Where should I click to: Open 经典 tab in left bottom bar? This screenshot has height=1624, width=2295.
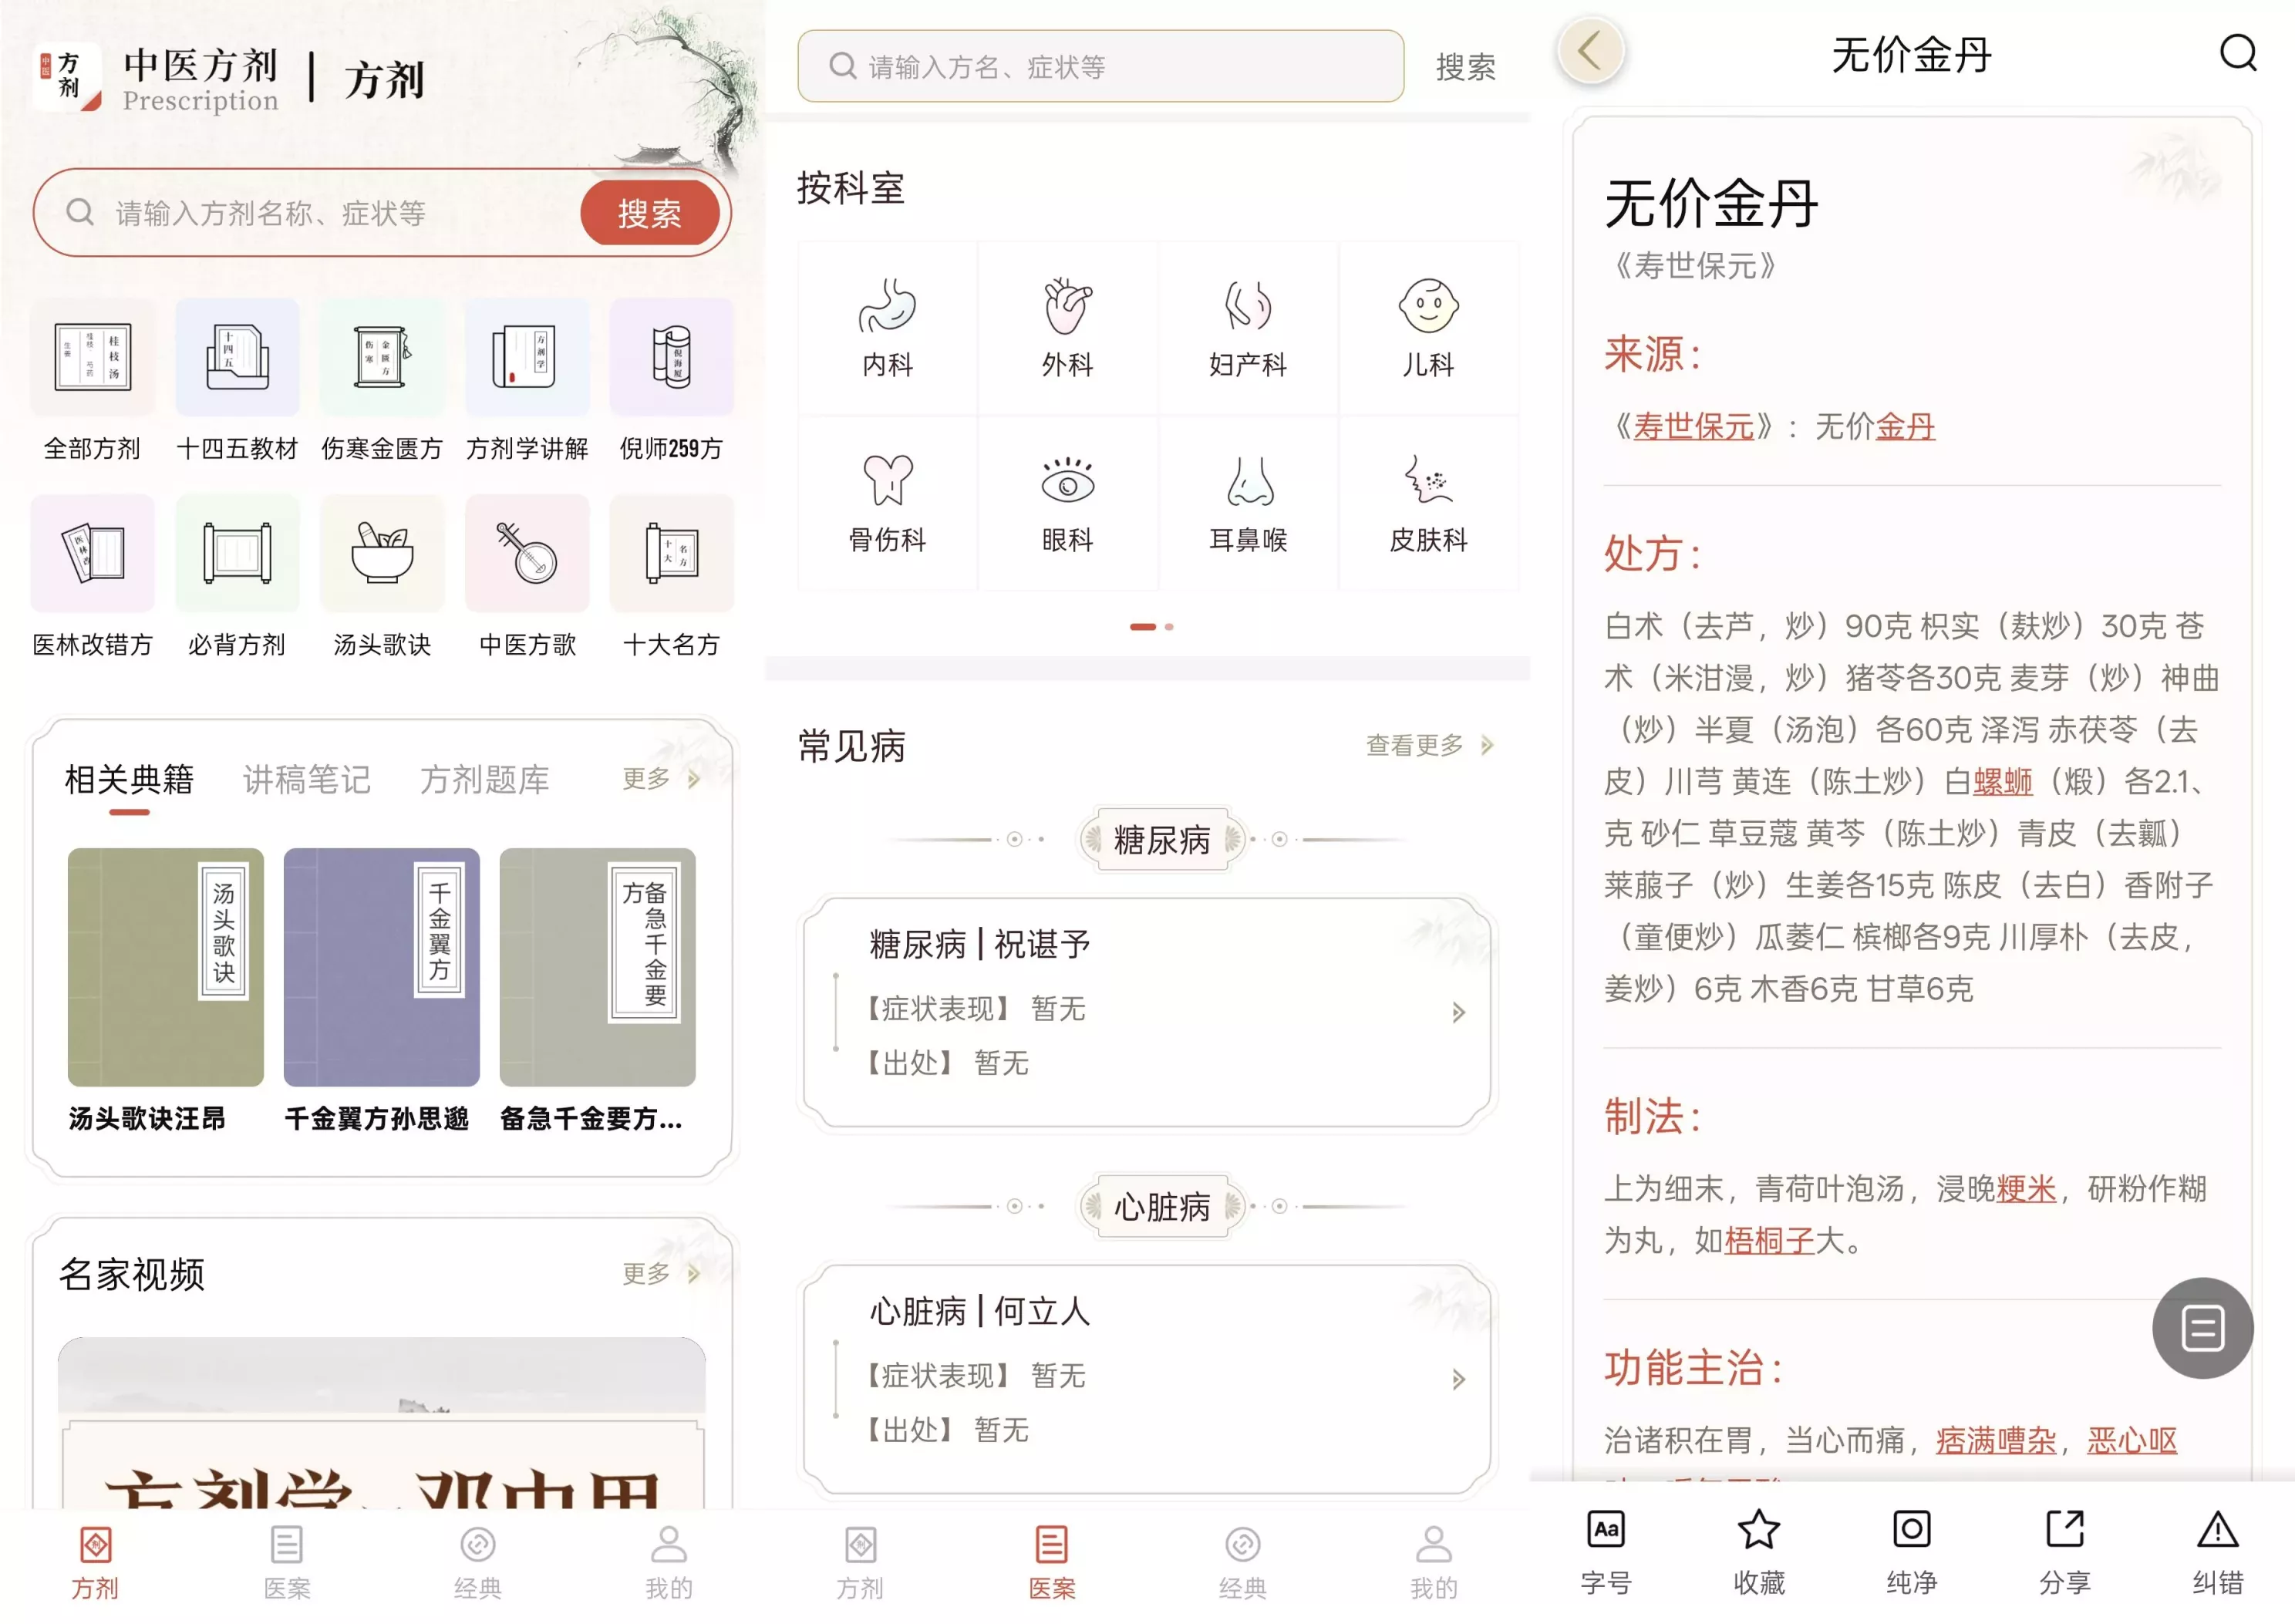tap(477, 1561)
